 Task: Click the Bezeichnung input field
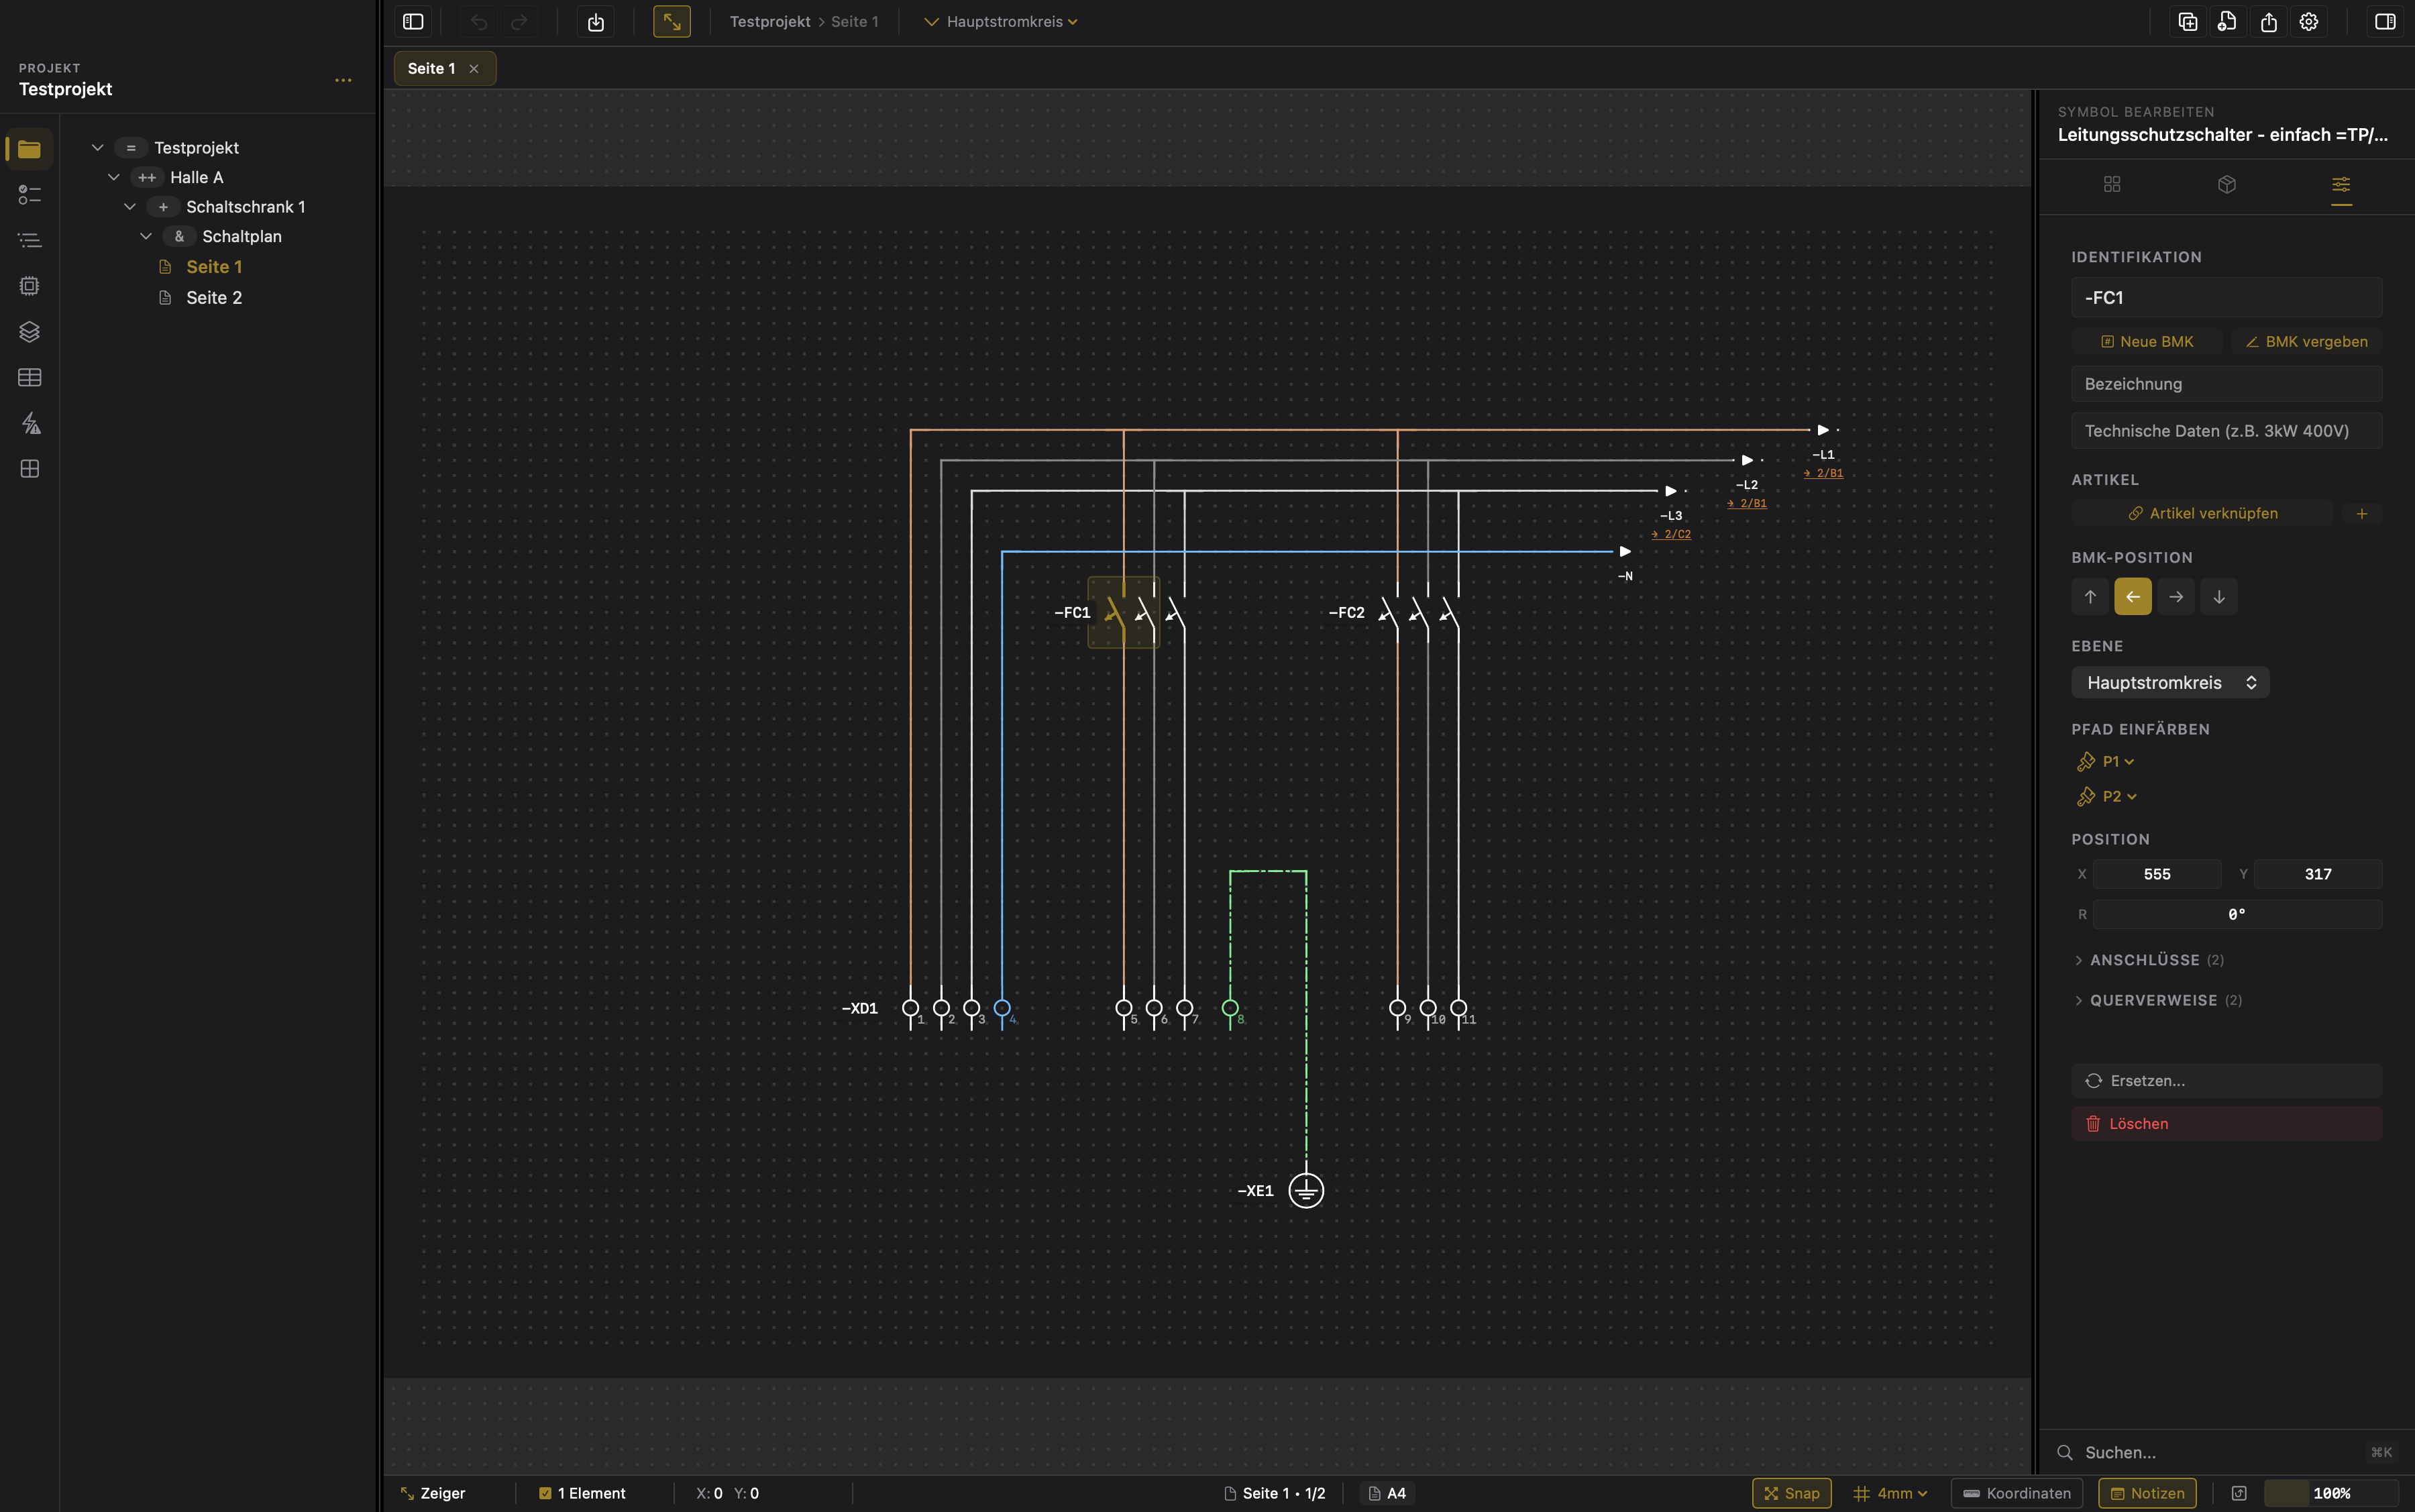(x=2226, y=384)
